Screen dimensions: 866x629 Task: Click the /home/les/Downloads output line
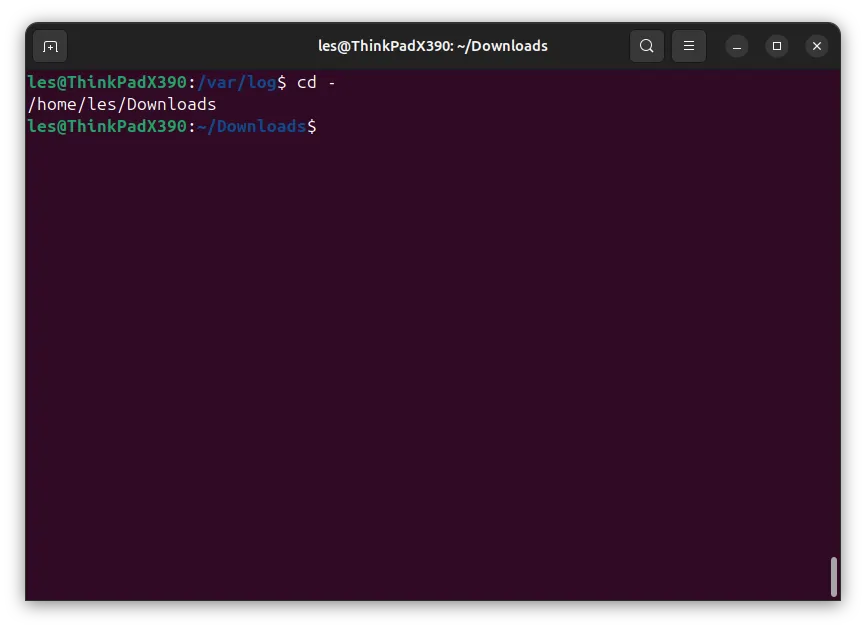(x=122, y=104)
